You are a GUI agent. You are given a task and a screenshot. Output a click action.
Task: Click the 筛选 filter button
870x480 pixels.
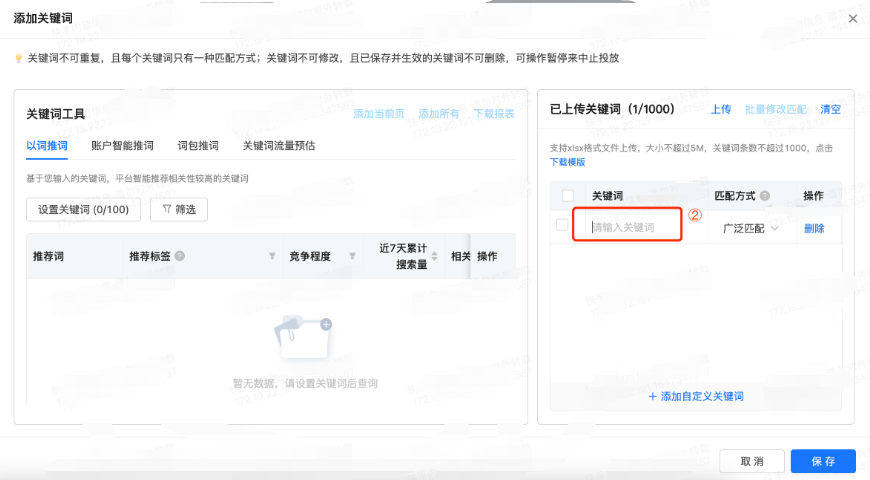click(x=179, y=210)
